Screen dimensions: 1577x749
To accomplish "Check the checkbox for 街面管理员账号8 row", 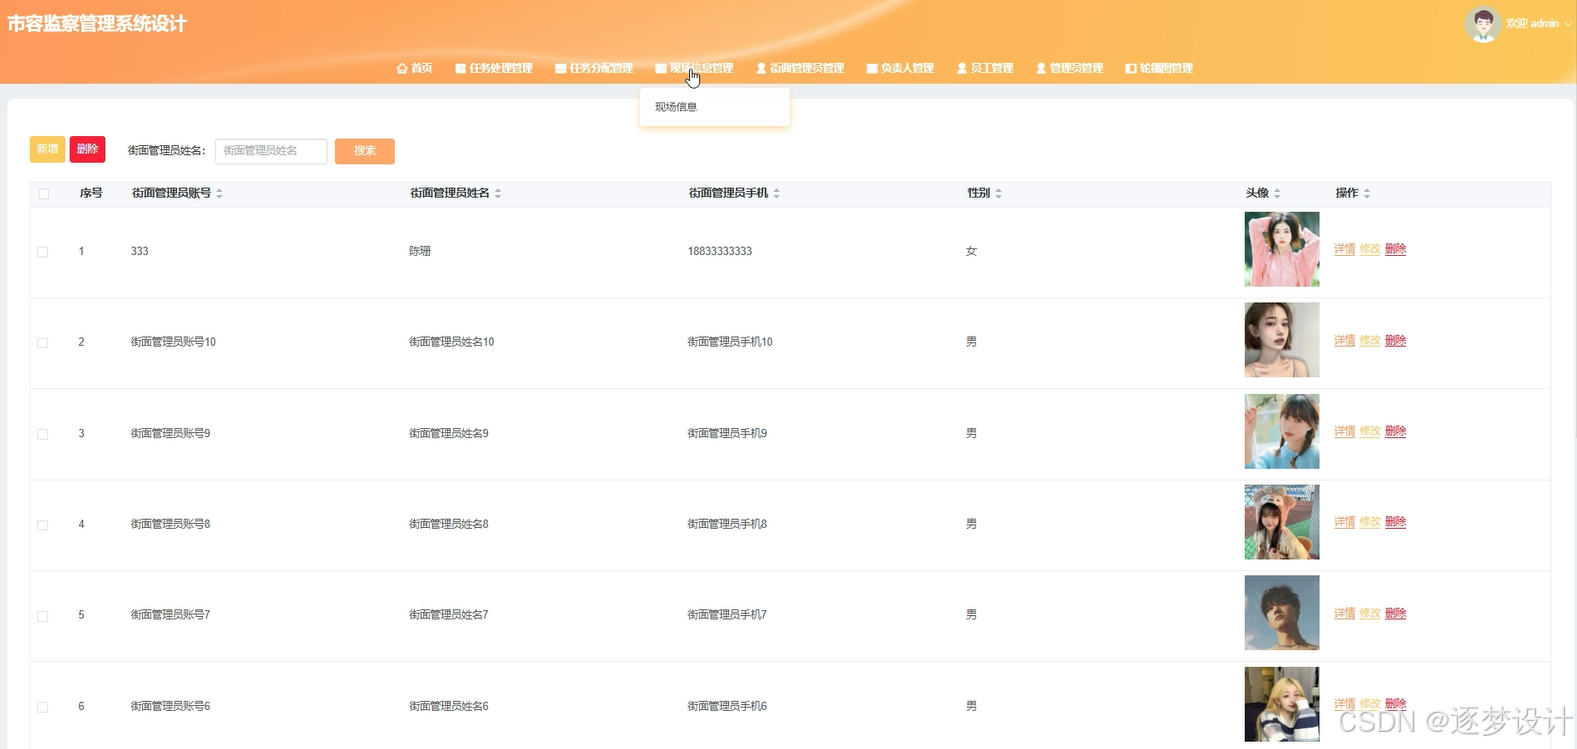I will coord(43,525).
